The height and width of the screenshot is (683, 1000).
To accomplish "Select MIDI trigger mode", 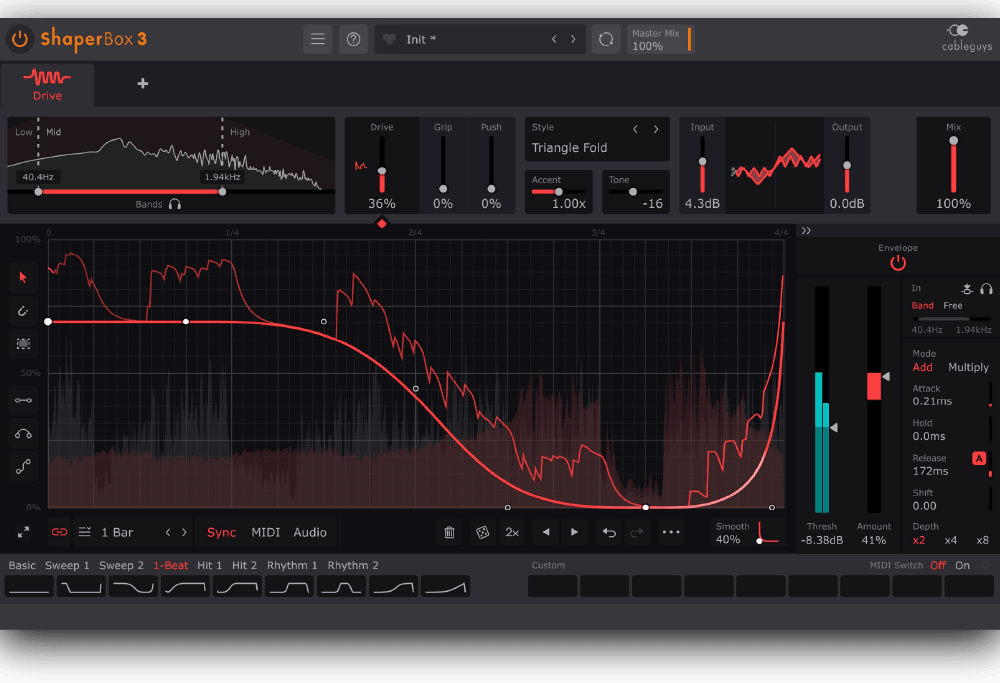I will click(265, 532).
